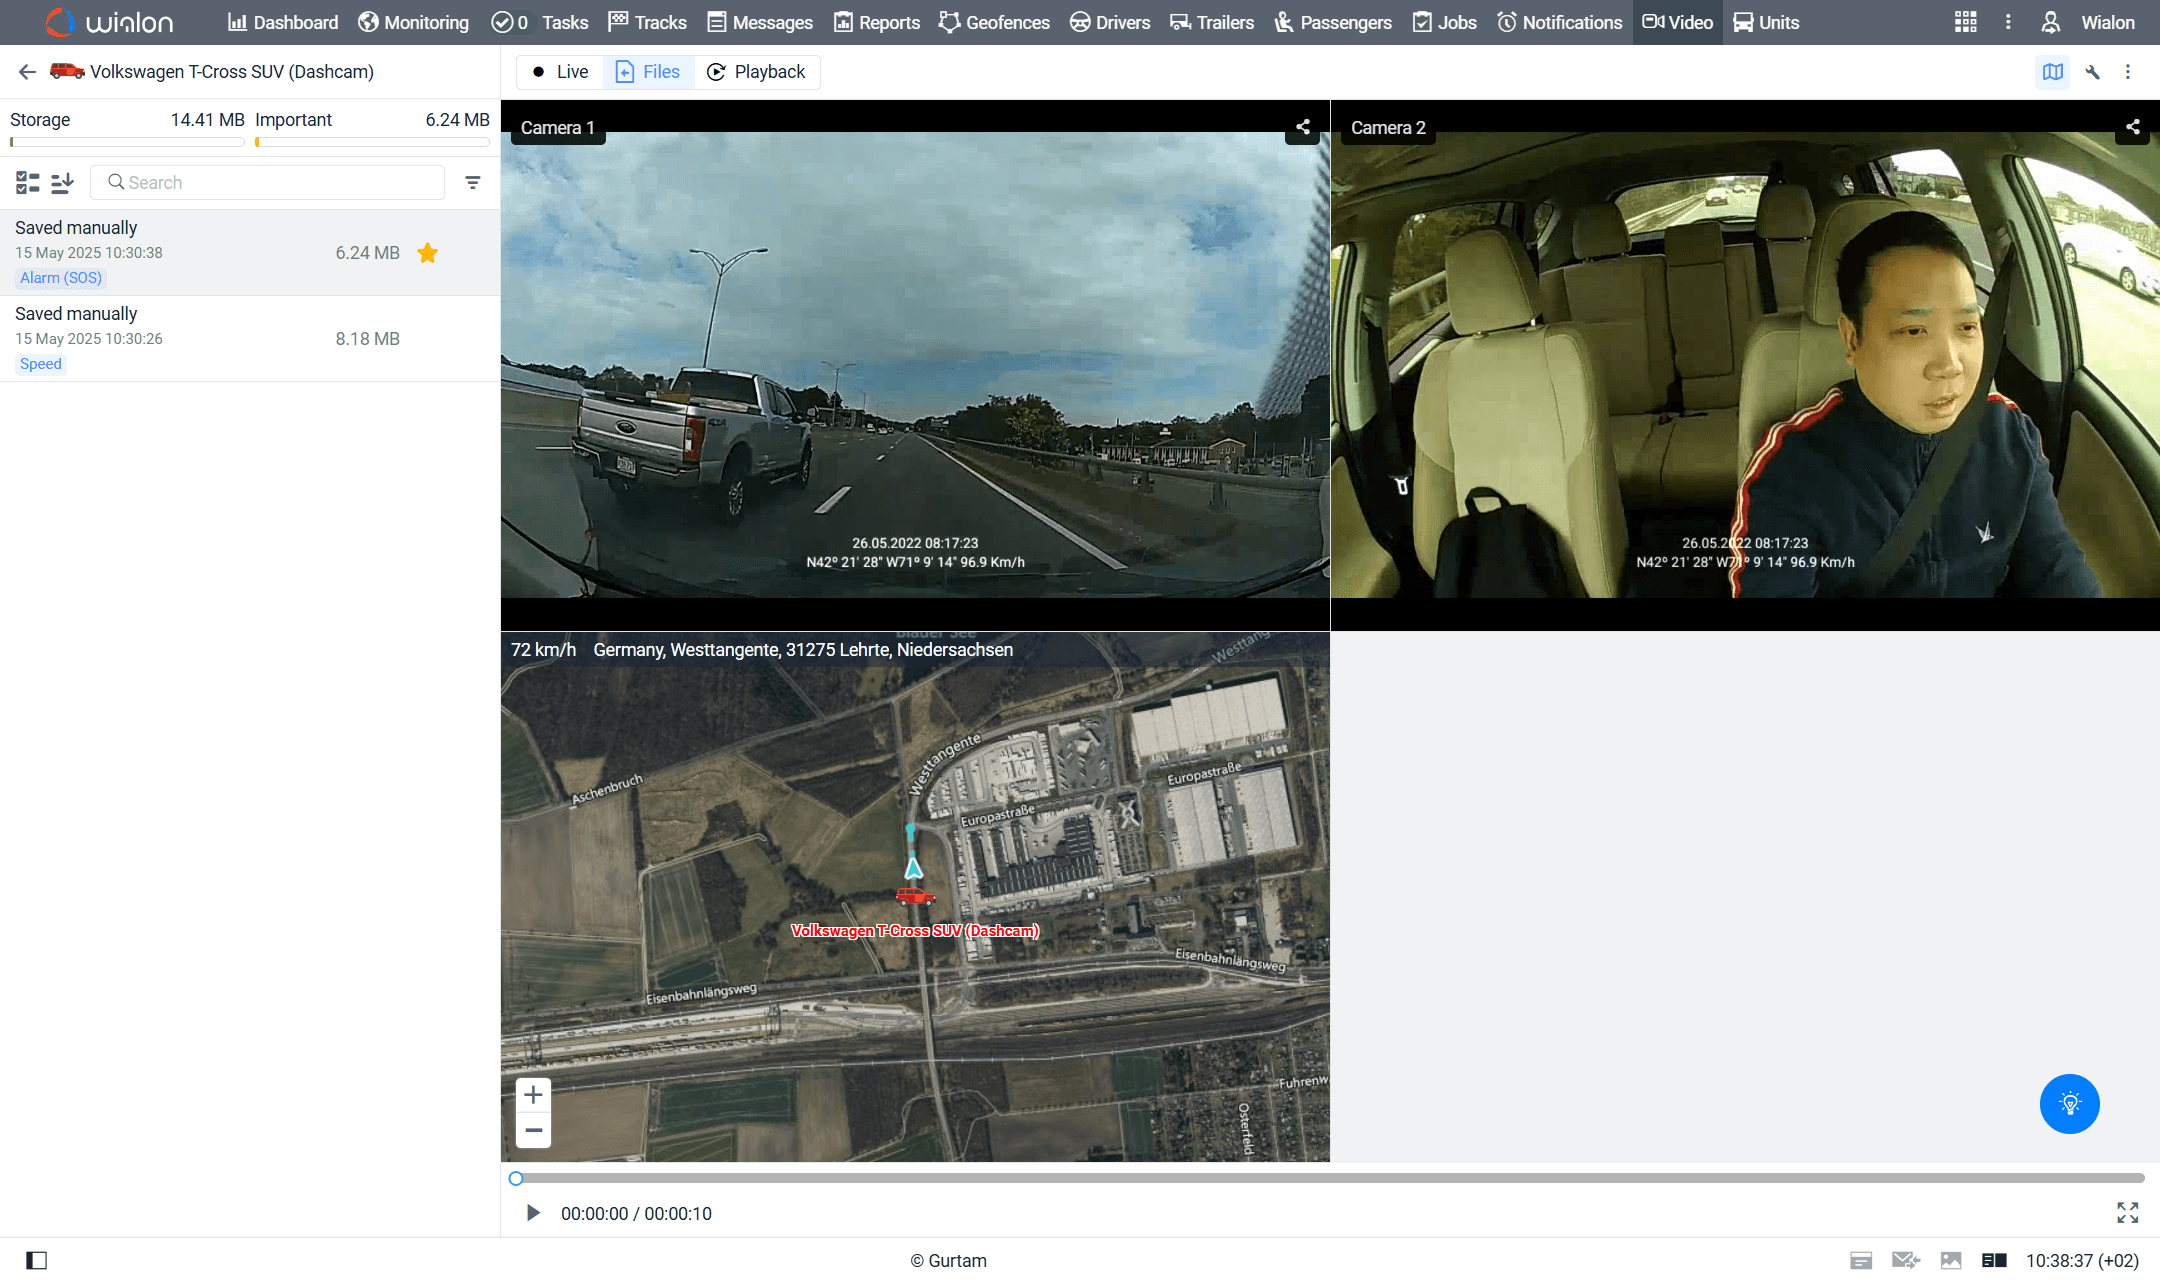
Task: Switch to the Live tab
Action: coord(560,71)
